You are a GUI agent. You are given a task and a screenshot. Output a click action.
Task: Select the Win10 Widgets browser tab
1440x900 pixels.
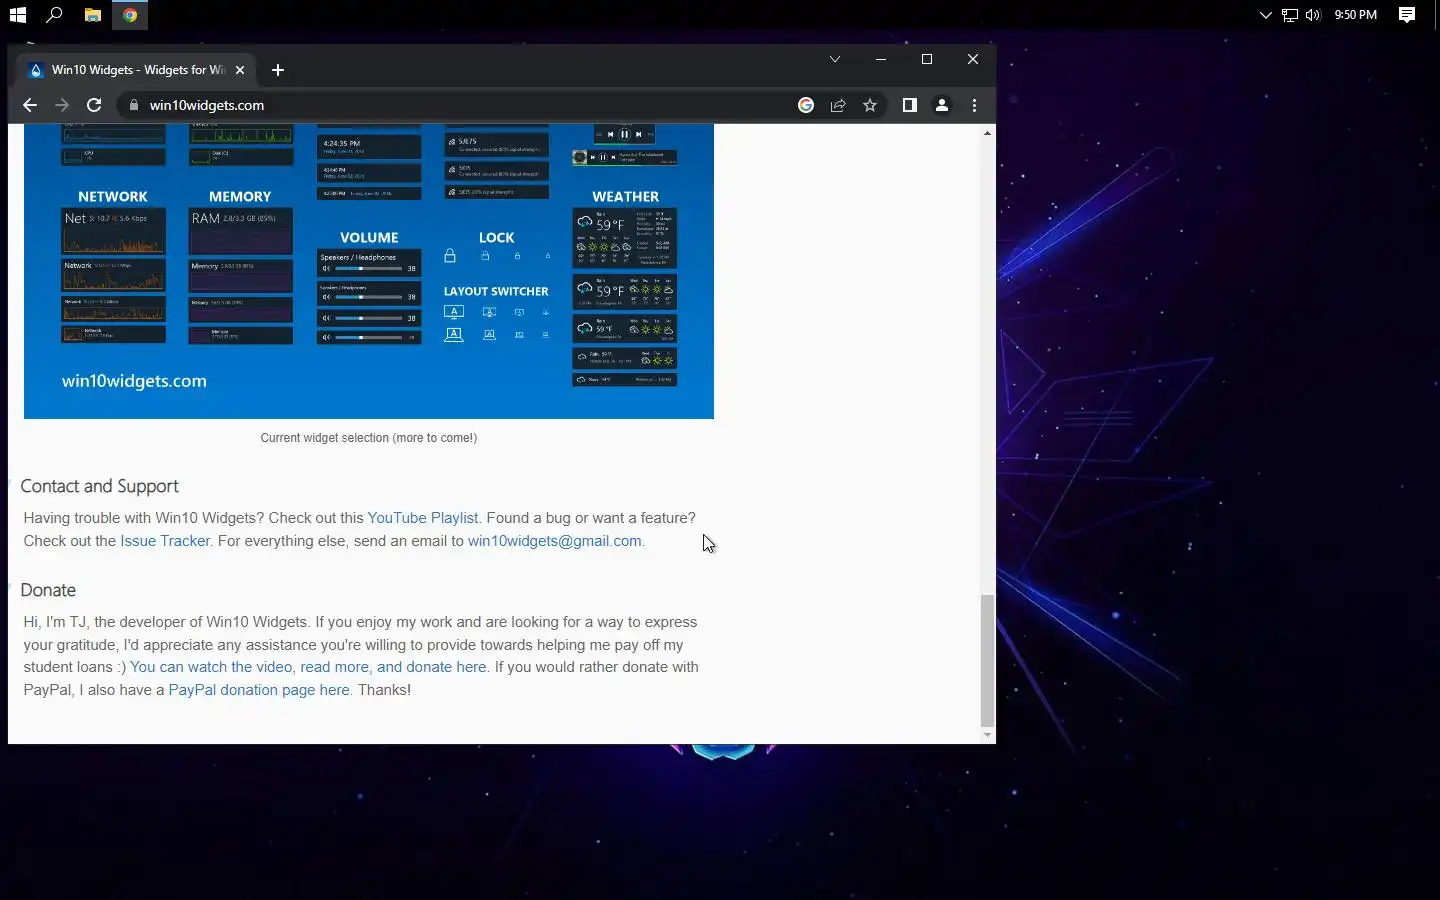pos(135,70)
